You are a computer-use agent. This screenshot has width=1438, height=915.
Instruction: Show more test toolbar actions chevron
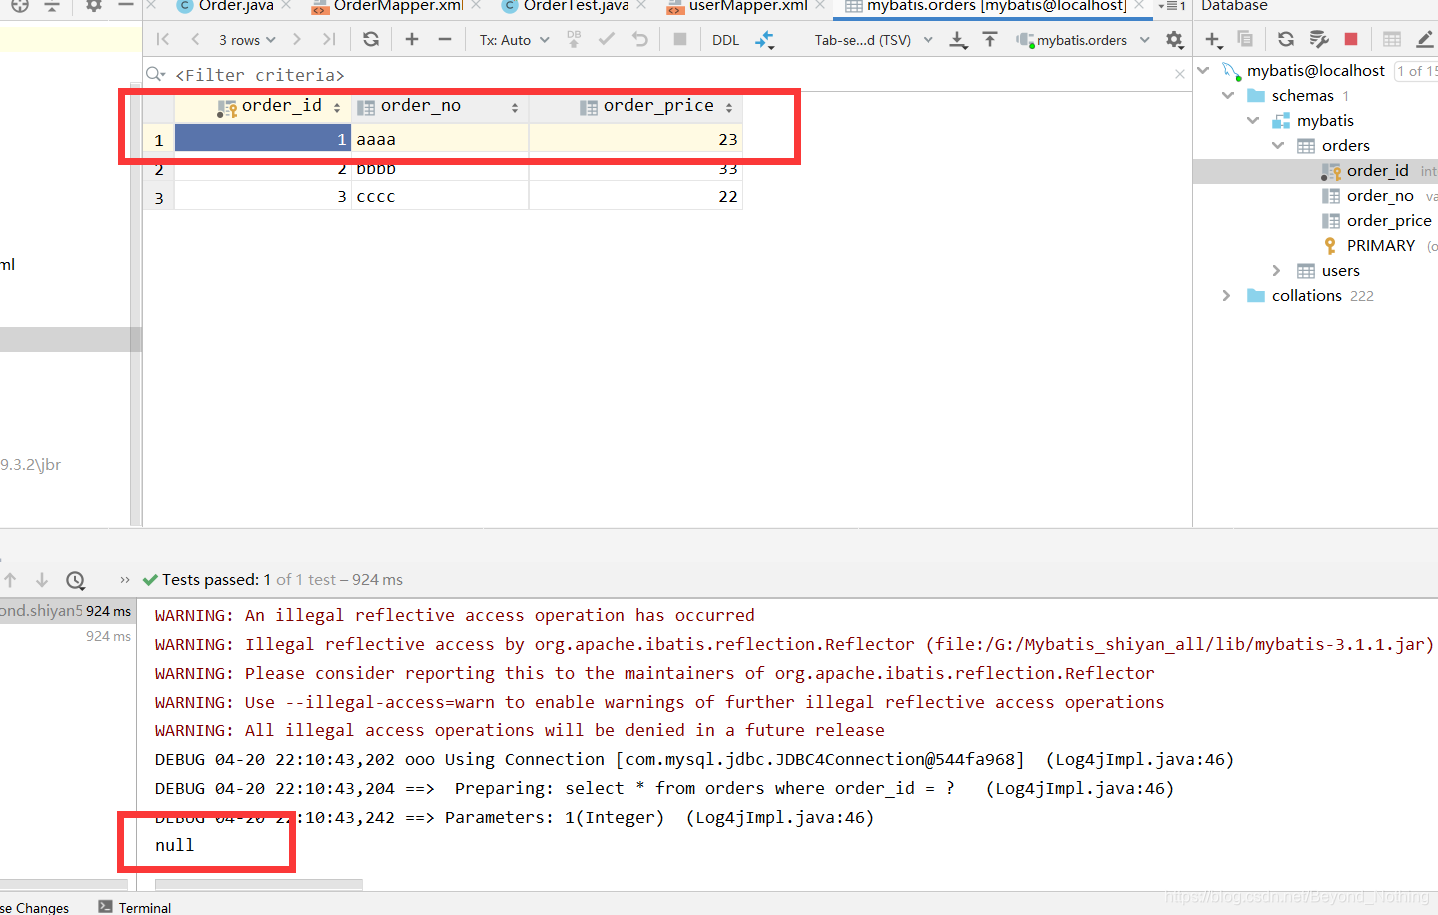click(x=125, y=580)
